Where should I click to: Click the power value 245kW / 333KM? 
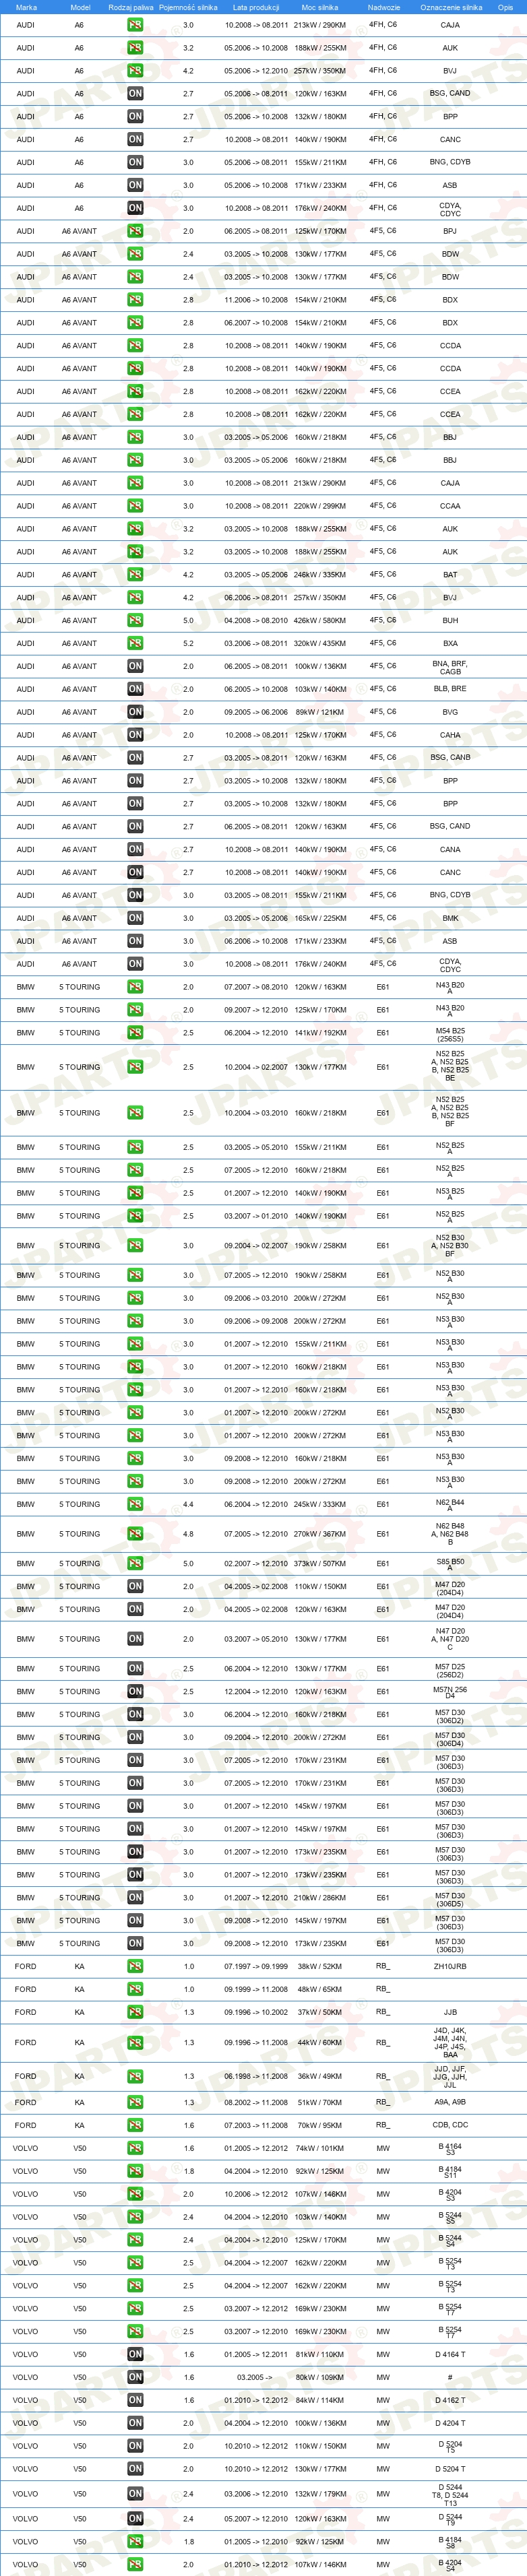[320, 1504]
